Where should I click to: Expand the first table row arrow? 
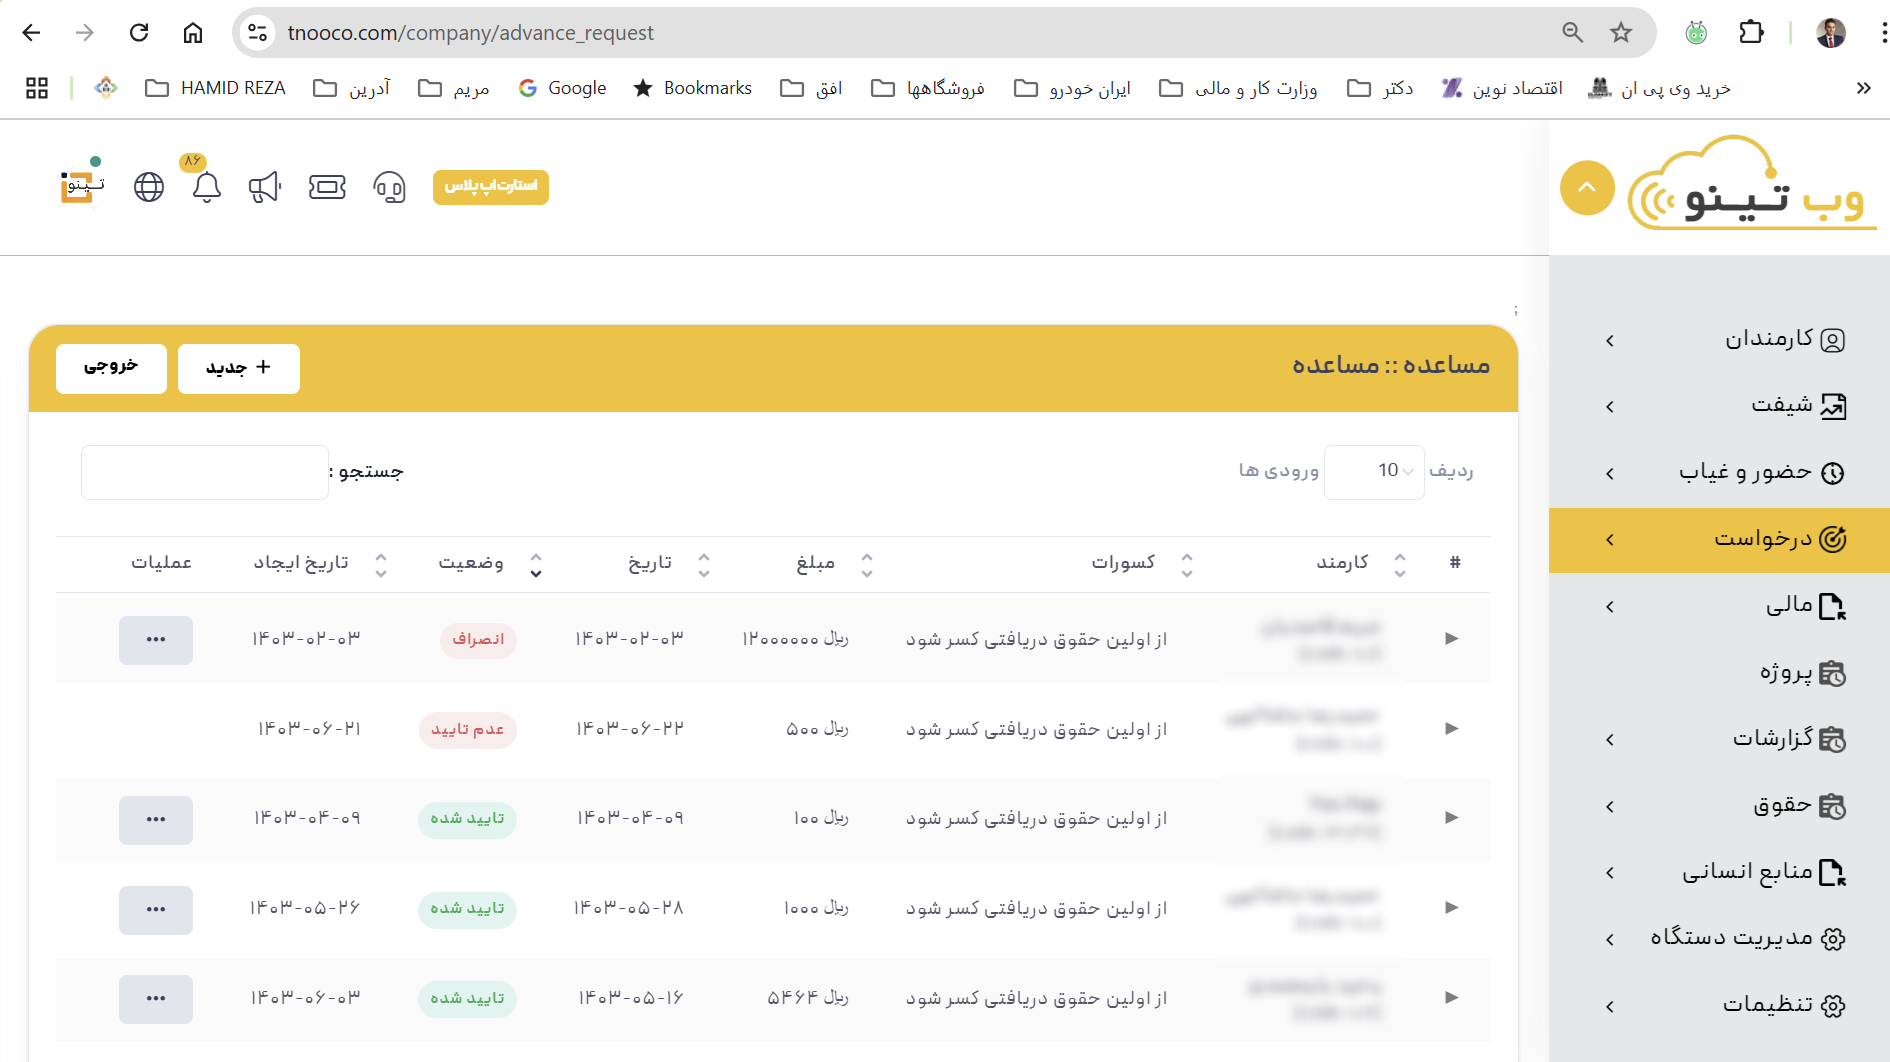pyautogui.click(x=1451, y=638)
